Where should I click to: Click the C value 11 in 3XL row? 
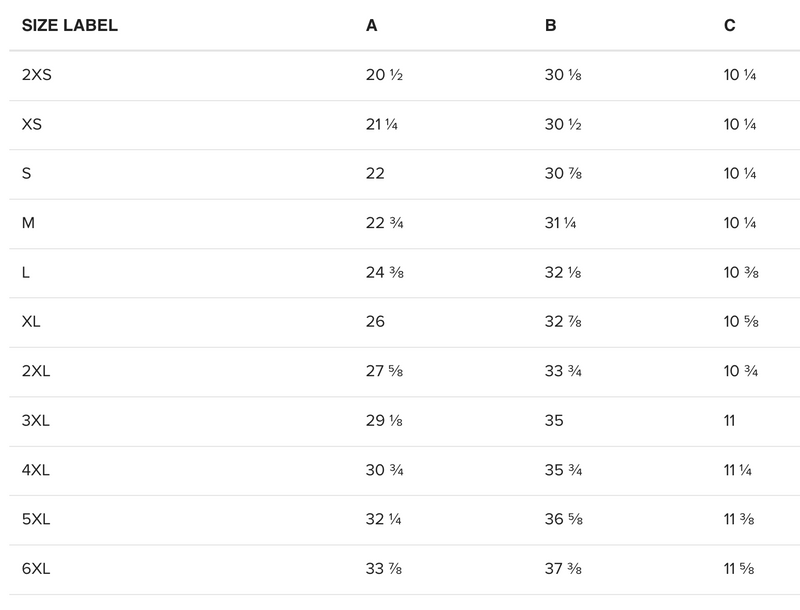point(729,421)
